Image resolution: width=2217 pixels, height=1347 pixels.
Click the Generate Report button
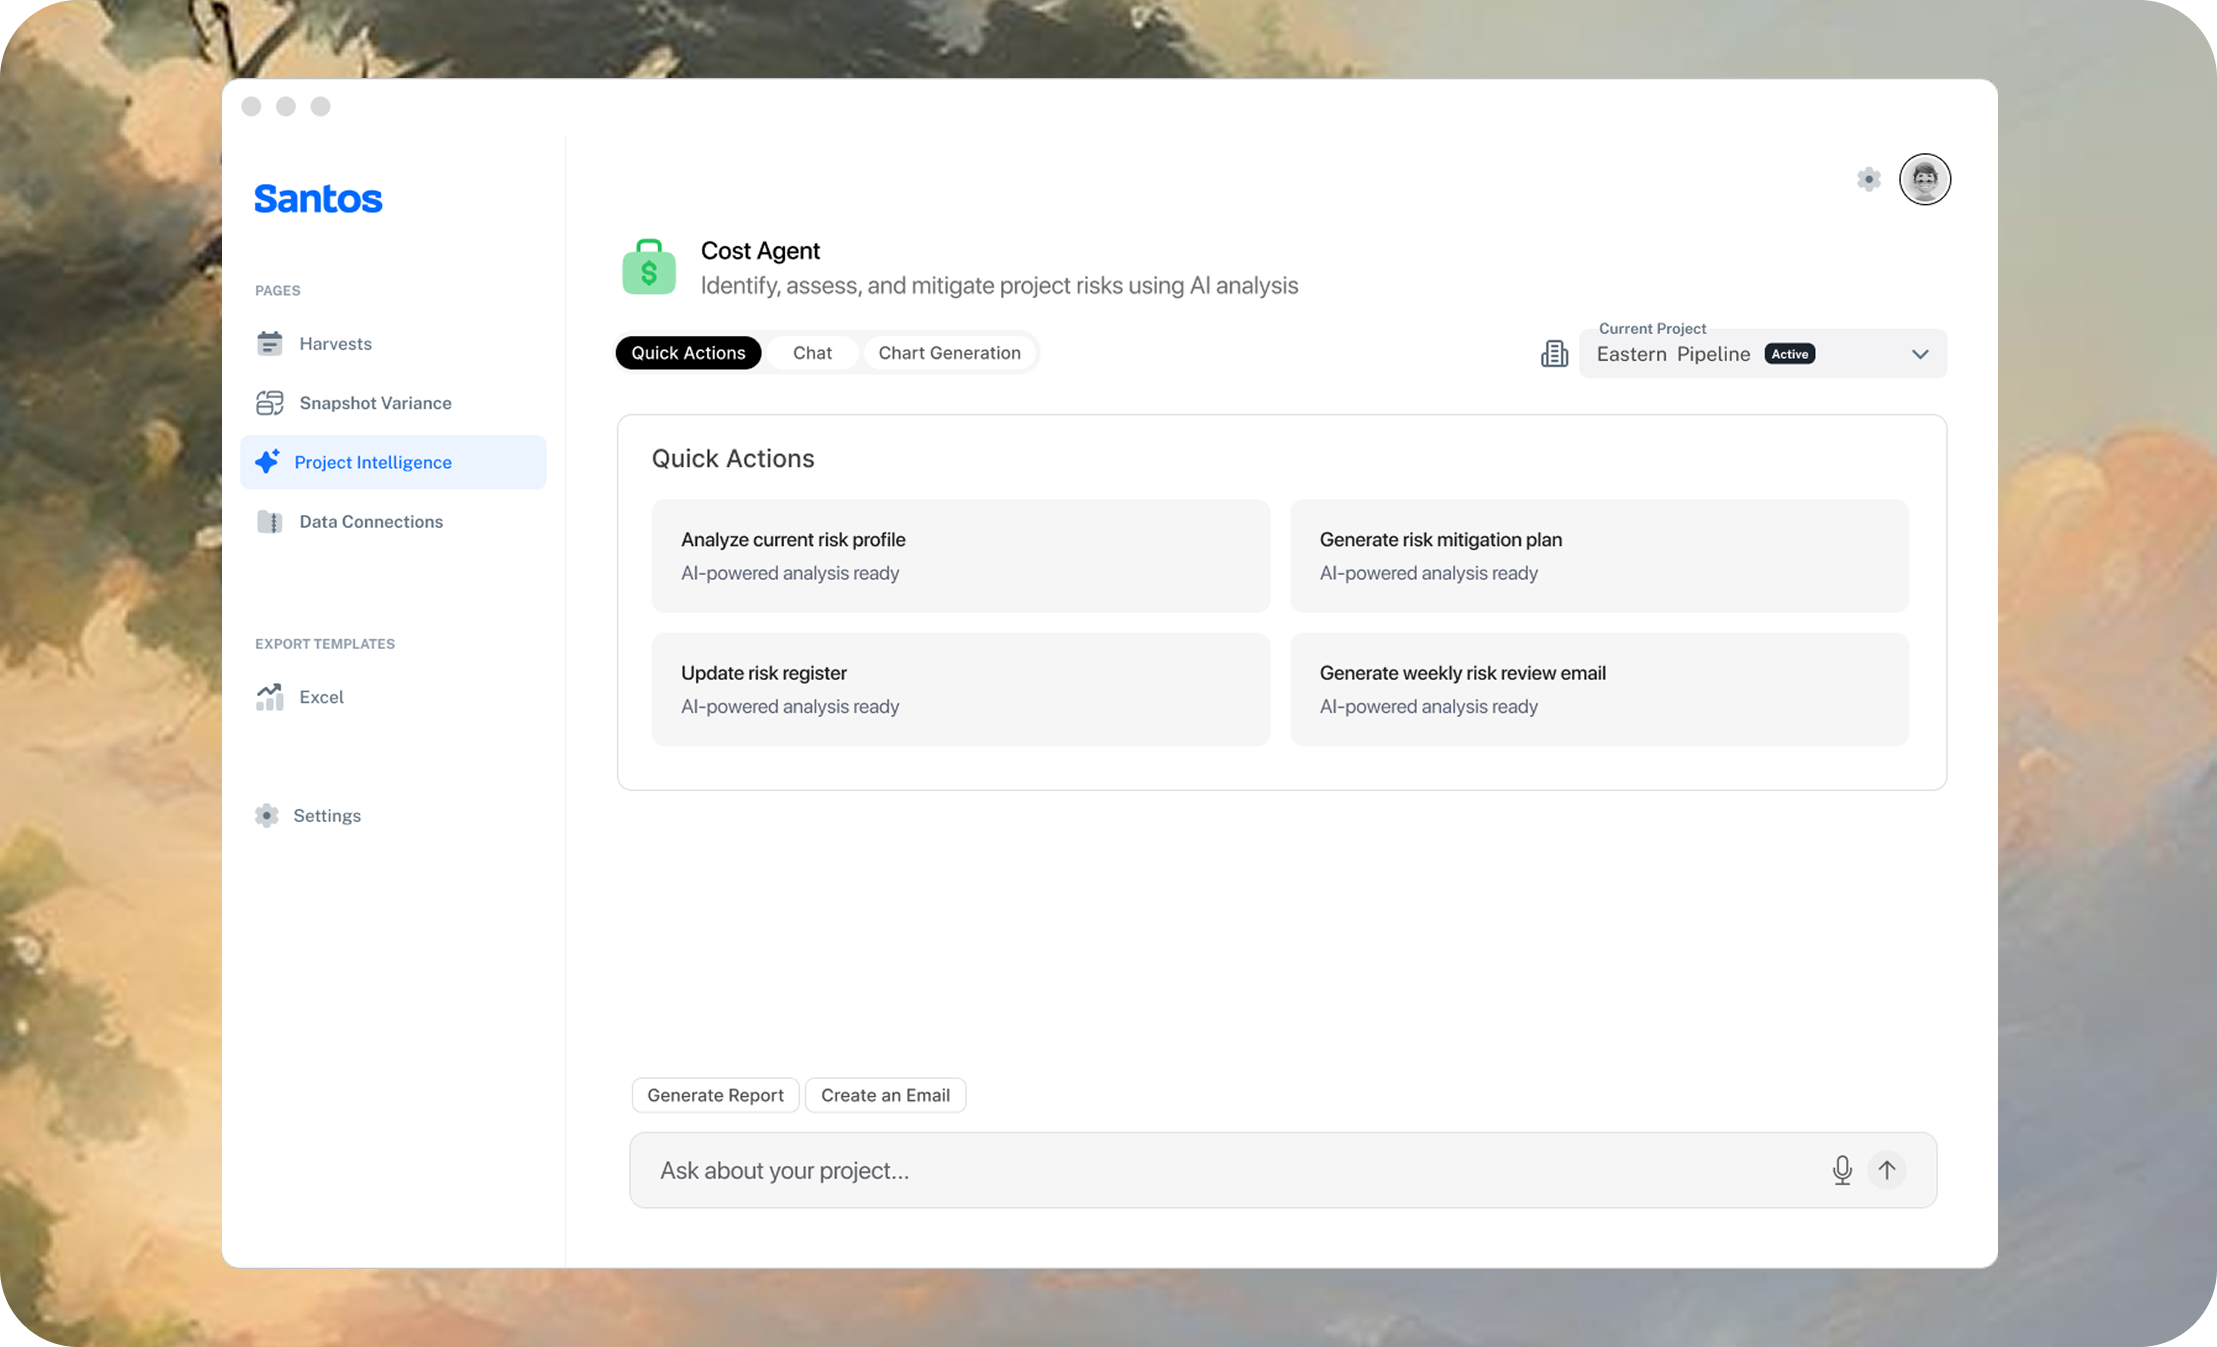715,1095
